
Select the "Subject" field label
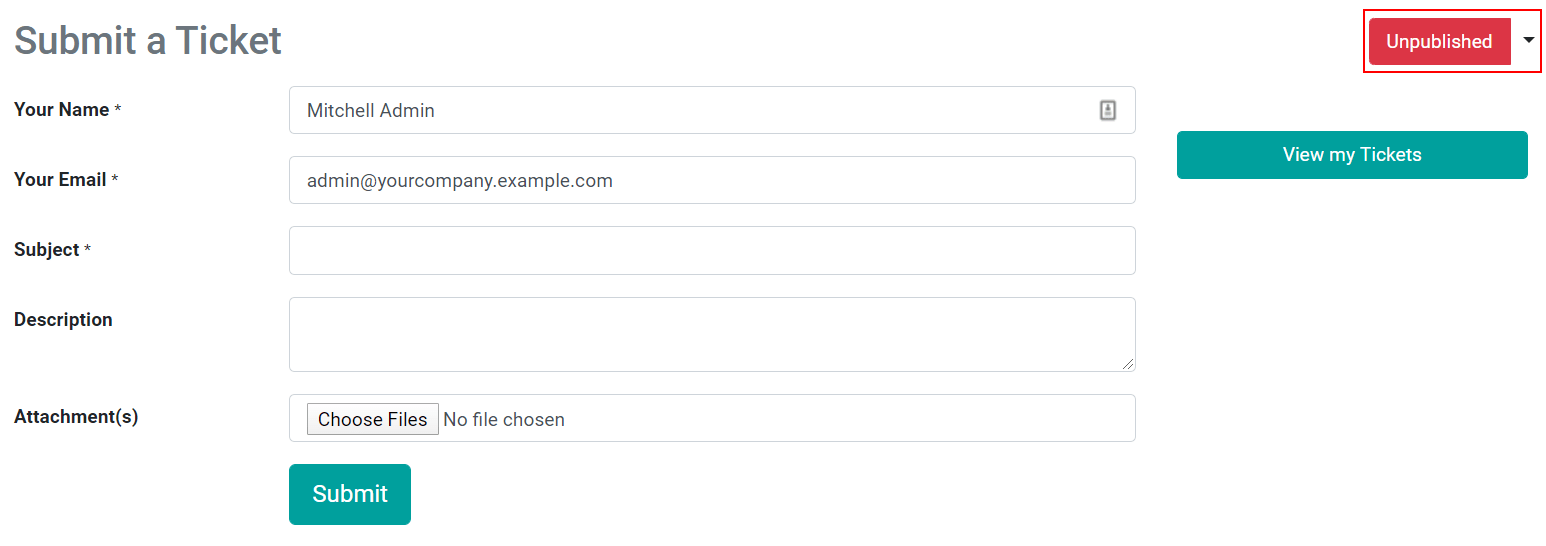46,250
